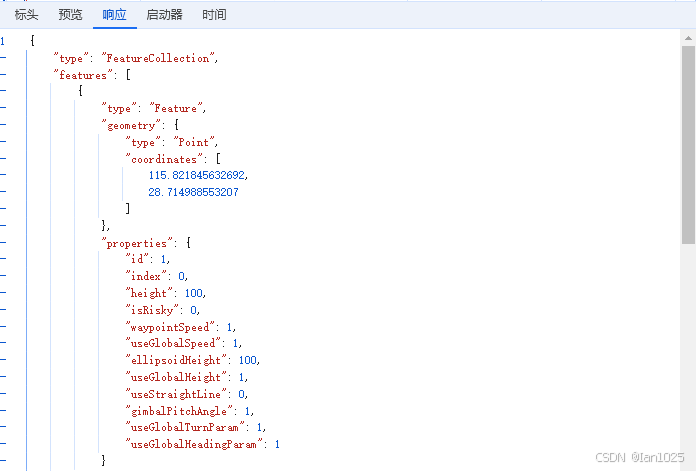Open the 预览 tab
This screenshot has height=471, width=696.
coord(70,15)
